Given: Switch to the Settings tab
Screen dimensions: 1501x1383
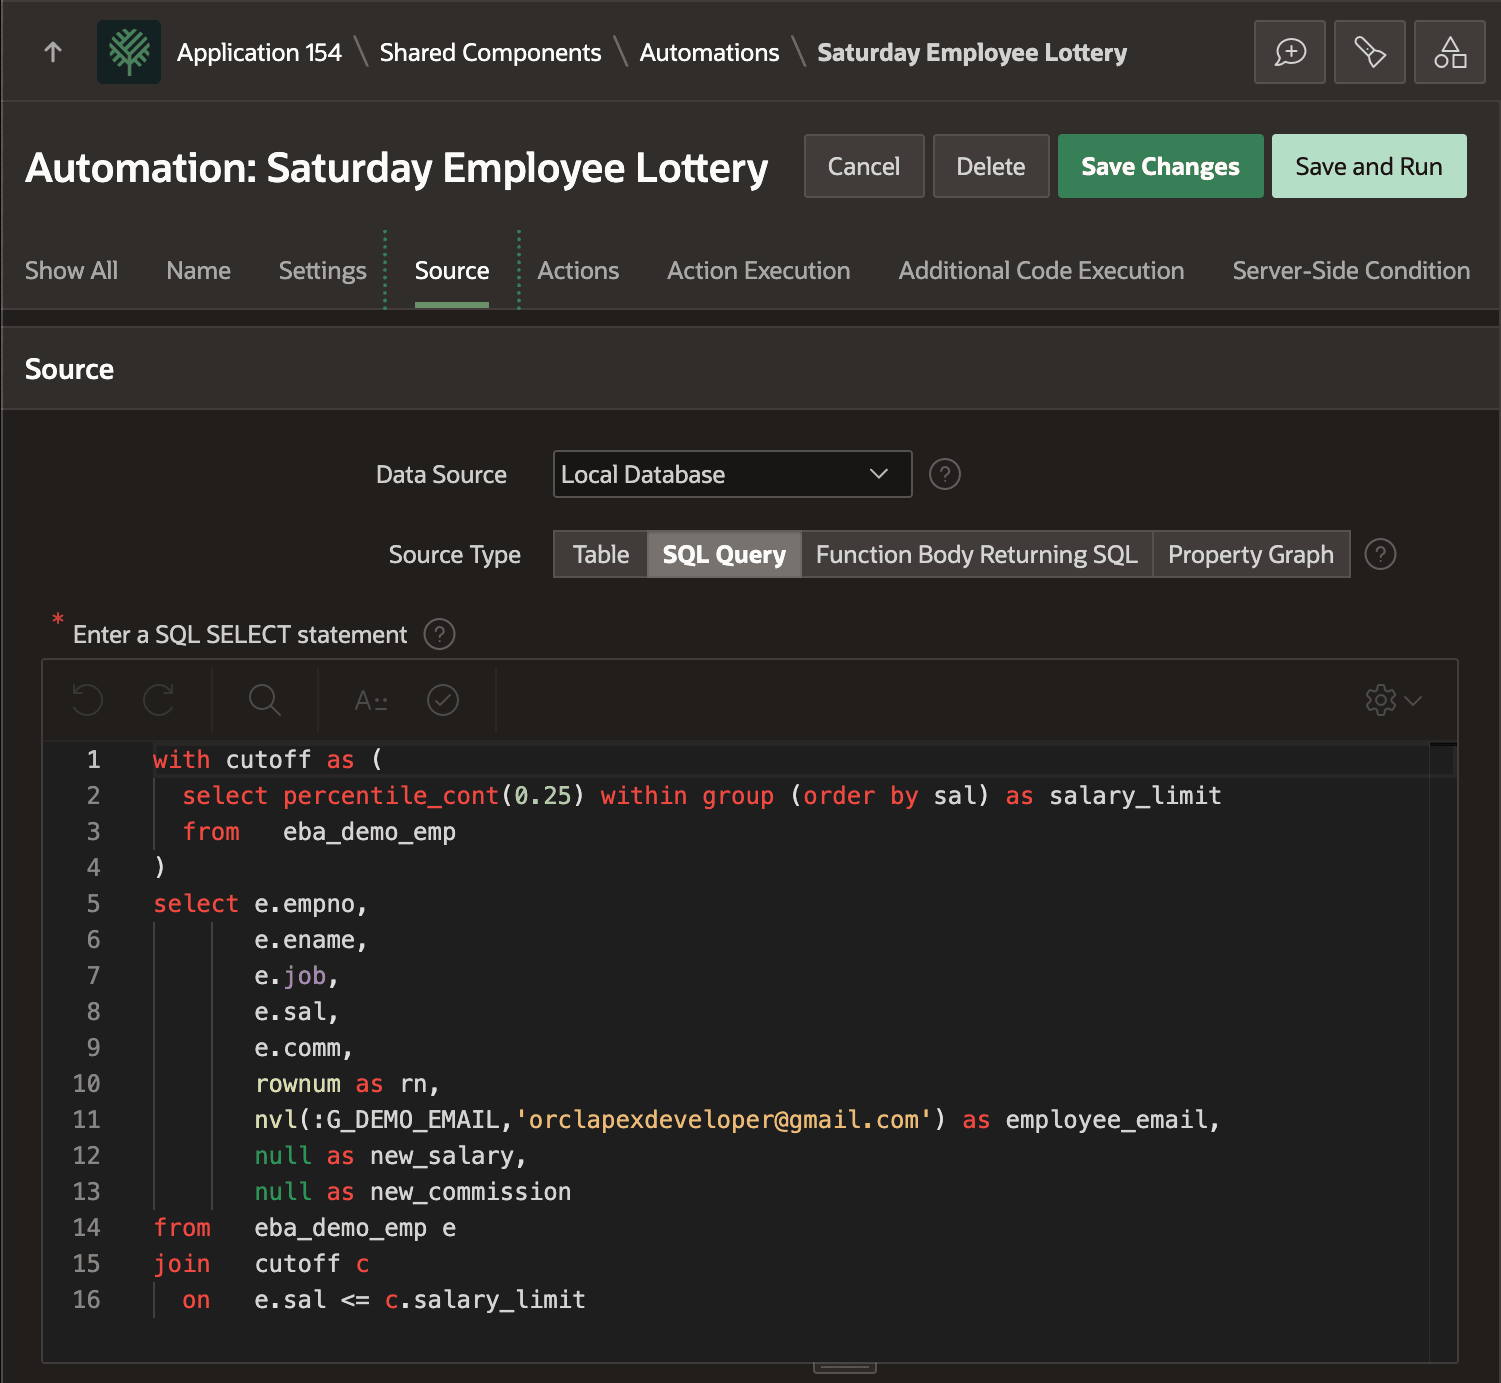Looking at the screenshot, I should pyautogui.click(x=322, y=270).
